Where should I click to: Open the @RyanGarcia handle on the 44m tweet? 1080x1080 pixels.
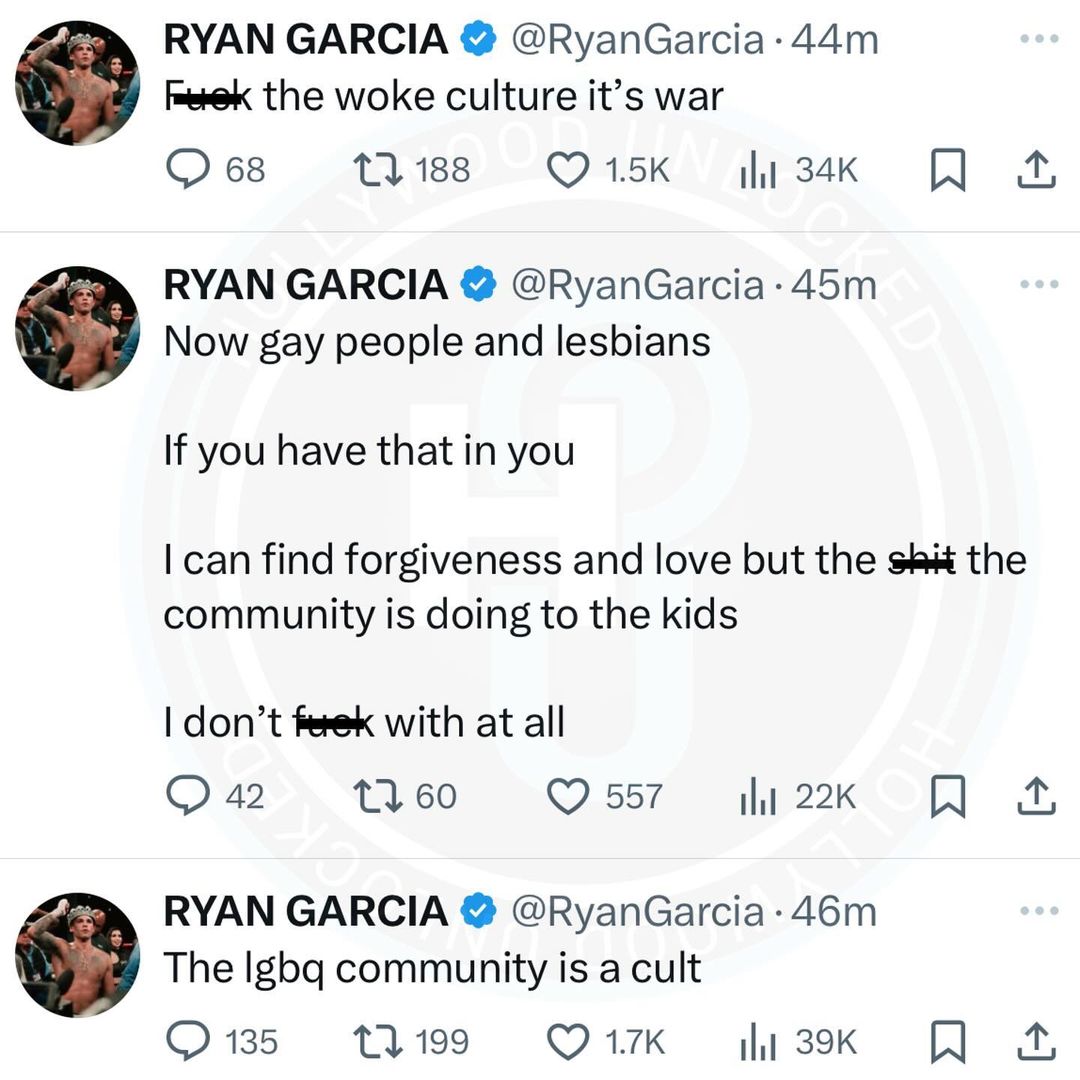tap(637, 39)
